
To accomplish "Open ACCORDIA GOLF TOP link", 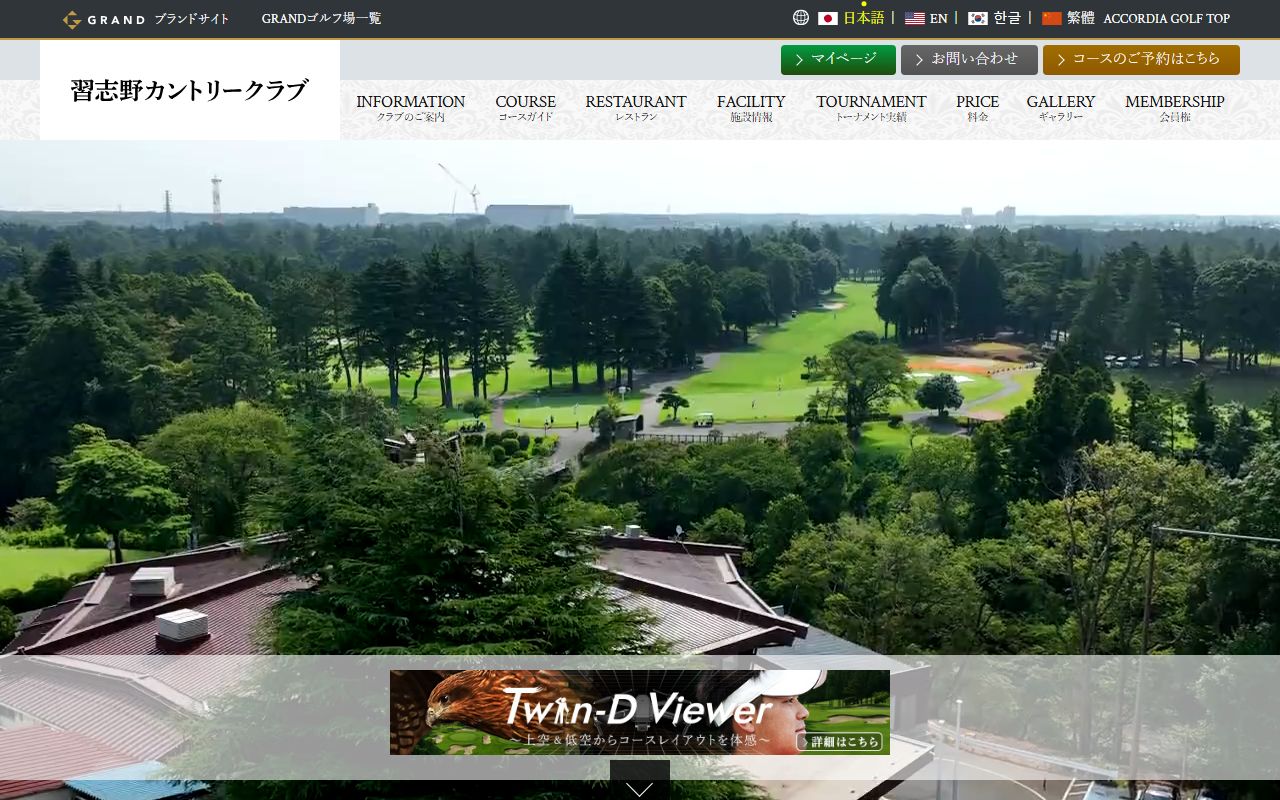I will [1166, 18].
